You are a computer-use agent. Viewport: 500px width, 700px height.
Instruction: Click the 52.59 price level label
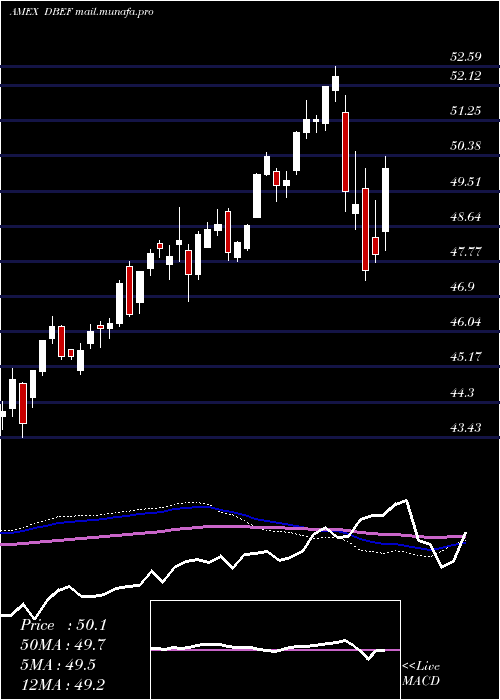click(466, 57)
